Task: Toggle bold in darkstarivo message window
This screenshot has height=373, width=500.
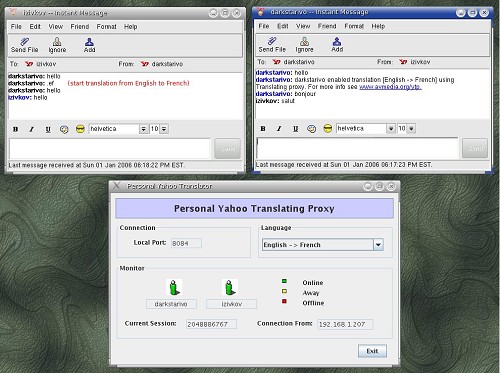Action: pyautogui.click(x=263, y=128)
